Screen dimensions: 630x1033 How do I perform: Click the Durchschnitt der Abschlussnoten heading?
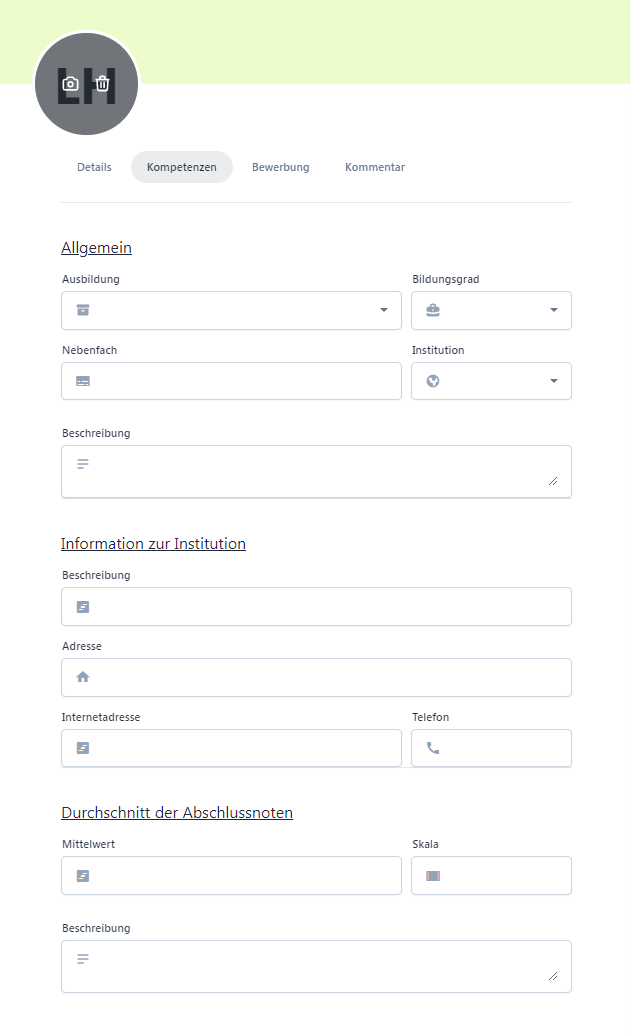(x=177, y=812)
